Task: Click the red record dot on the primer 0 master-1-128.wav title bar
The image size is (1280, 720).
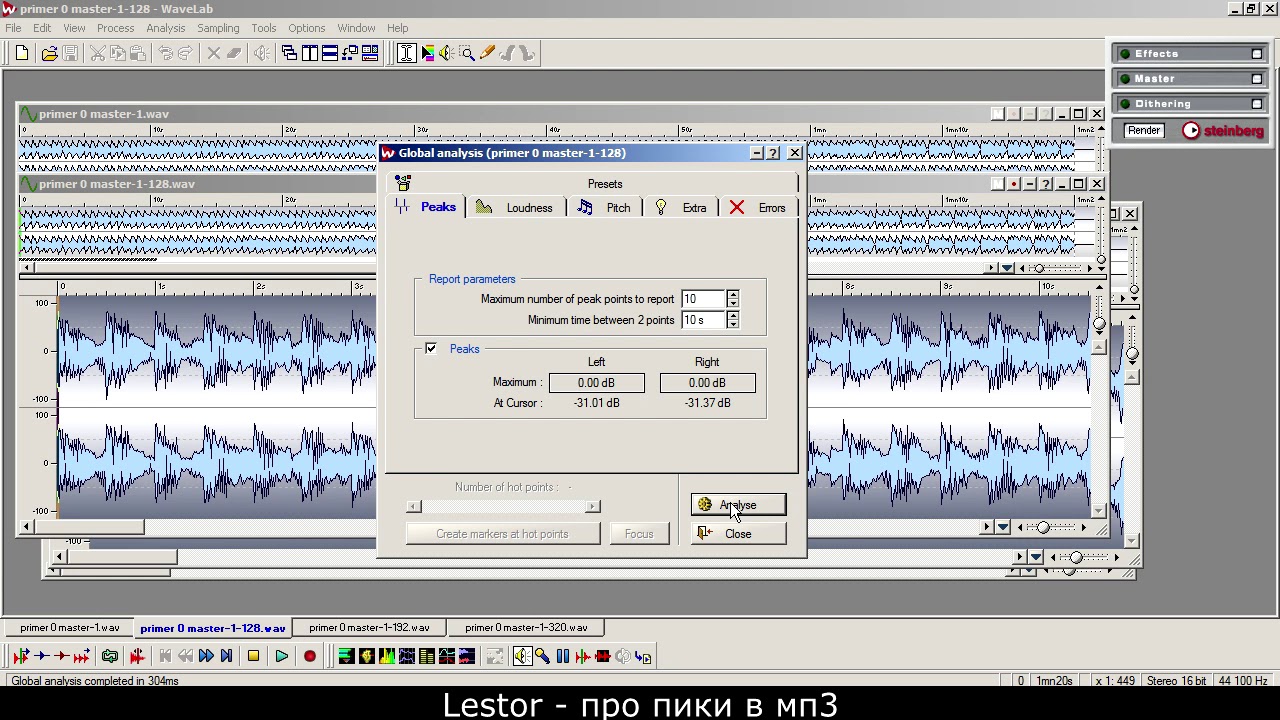Action: pos(1013,184)
